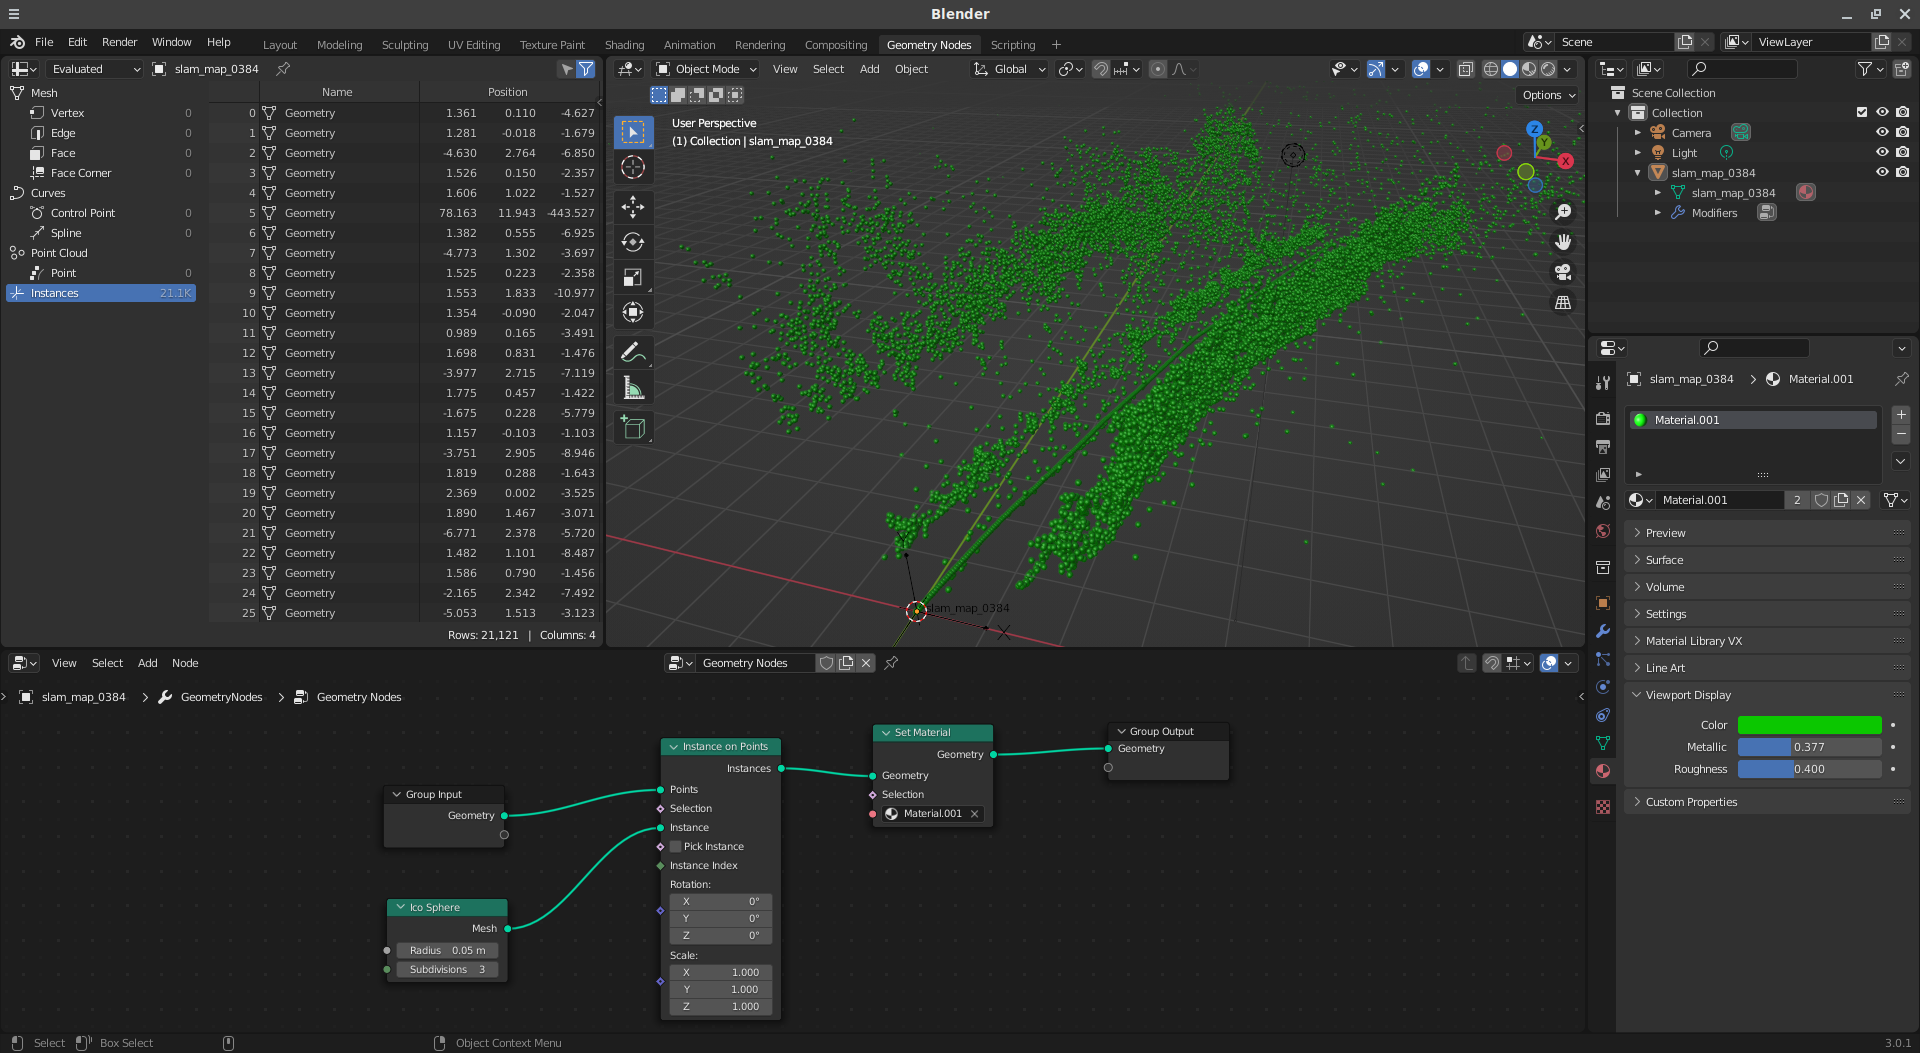Click the green viewport display color swatch
1920x1053 pixels.
(x=1809, y=725)
